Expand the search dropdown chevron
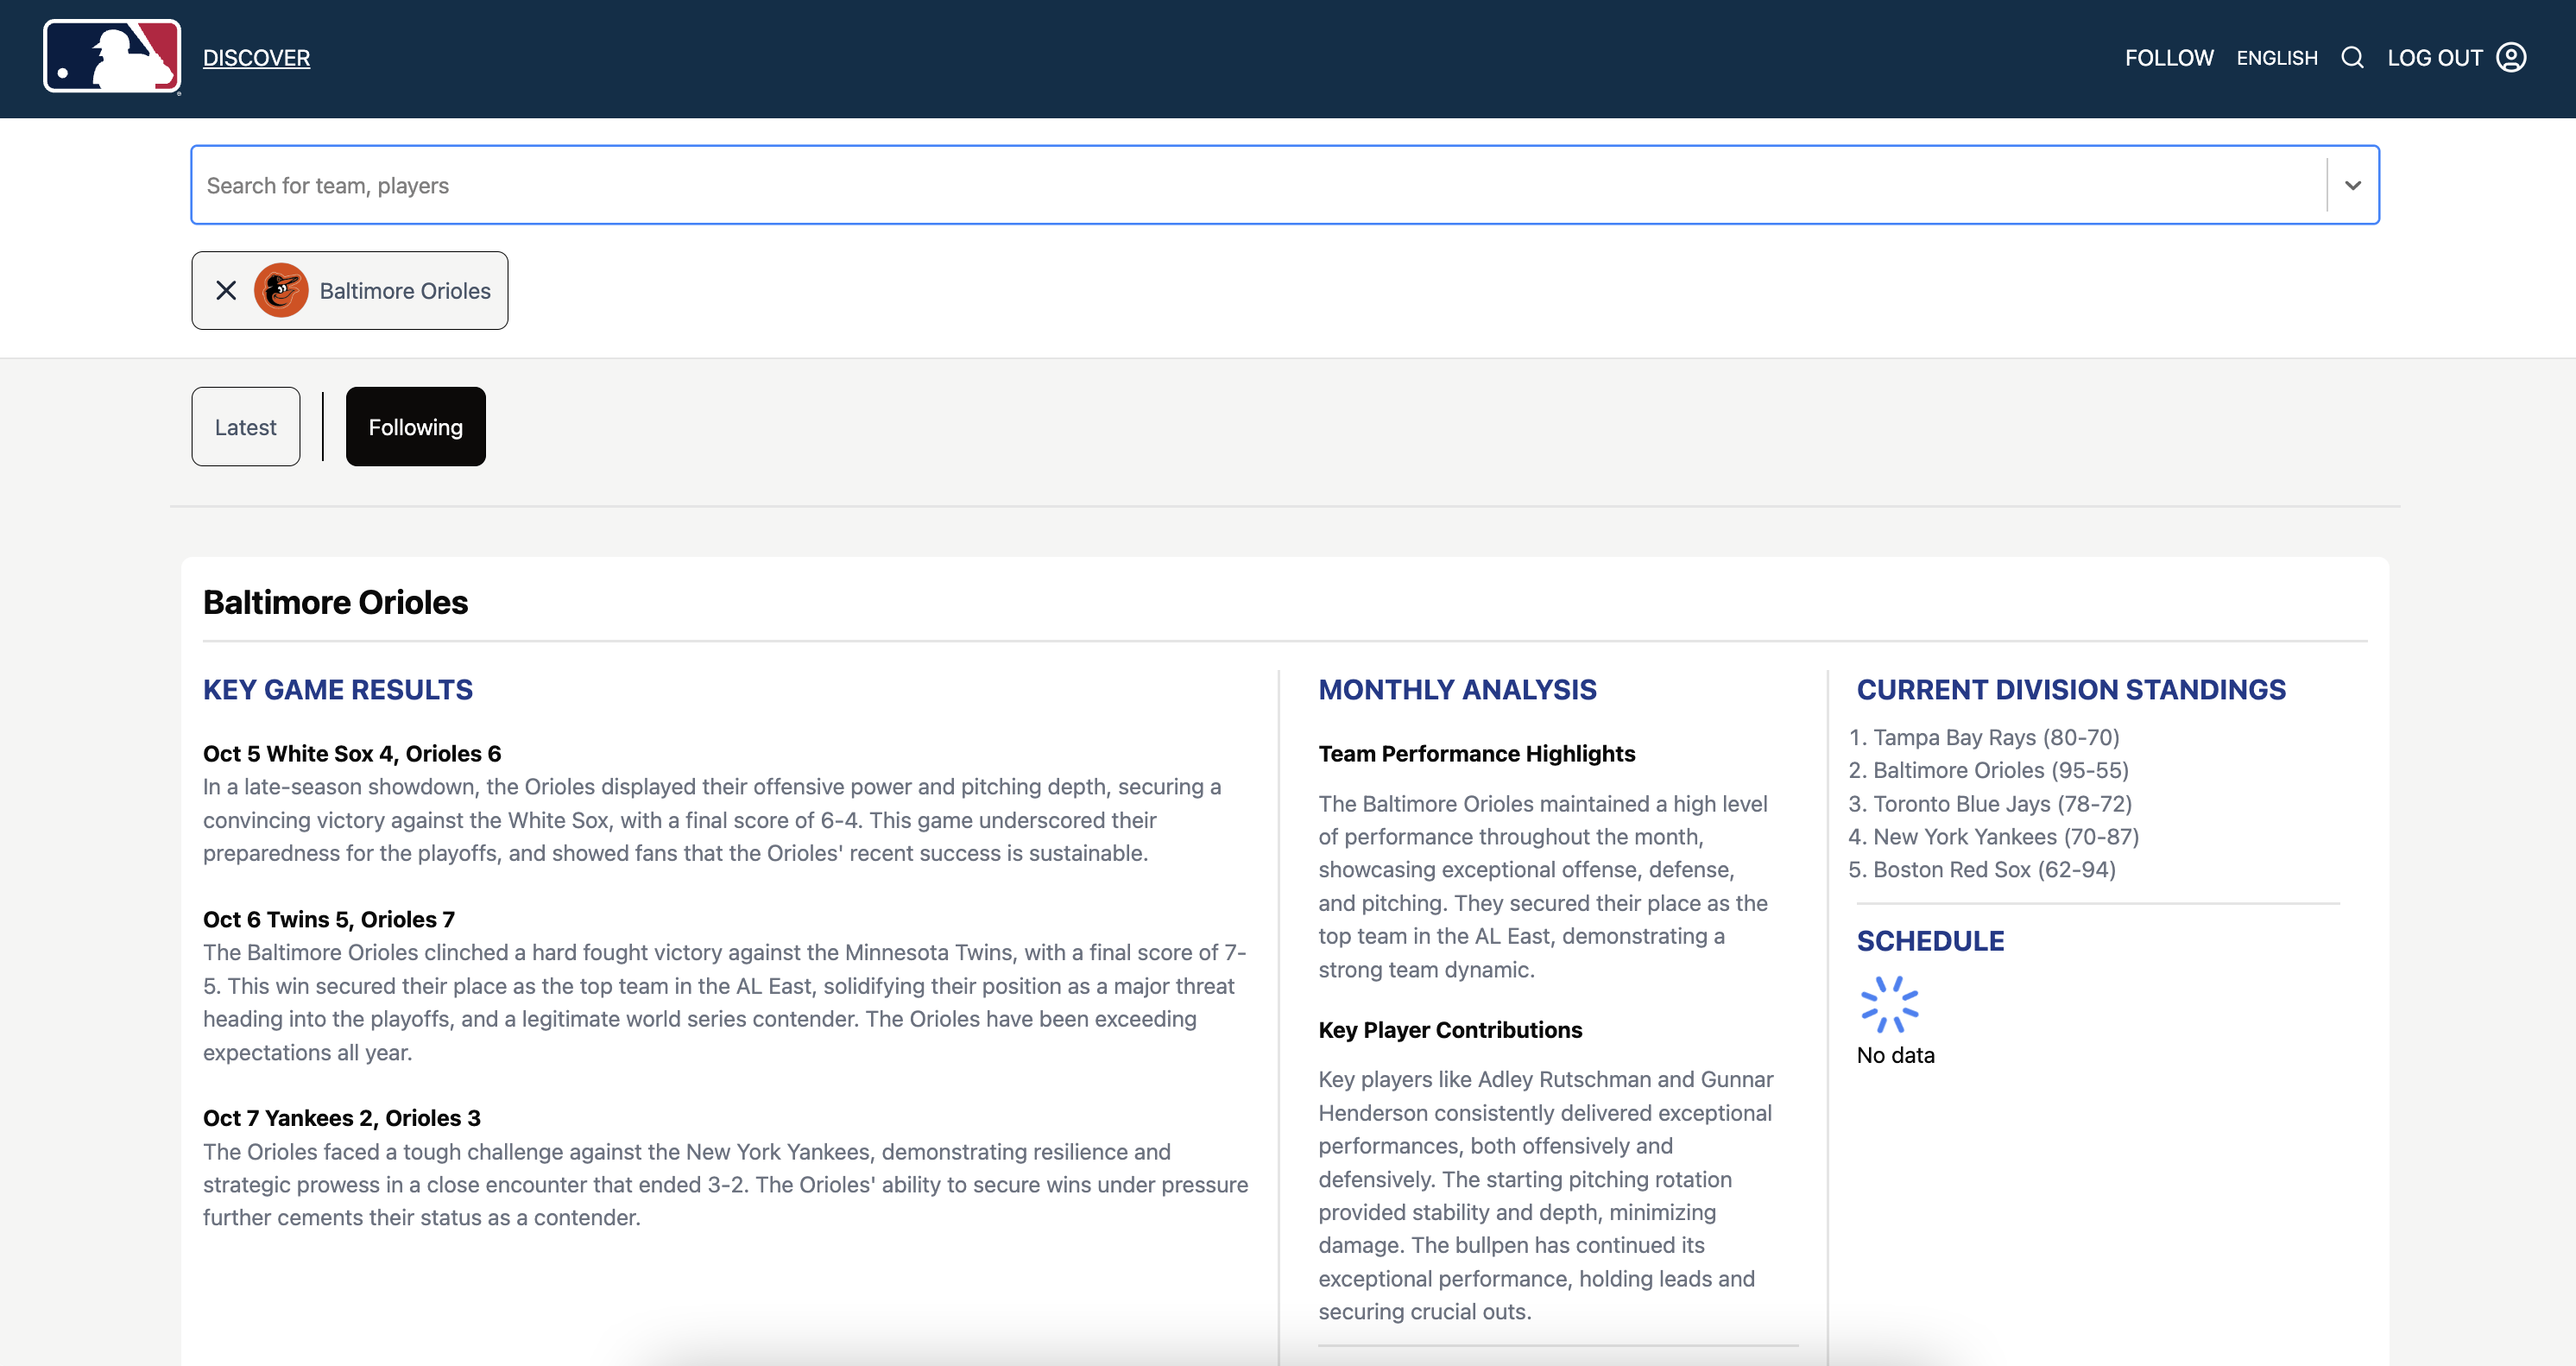Screen dimensions: 2576x1366 click(2352, 186)
